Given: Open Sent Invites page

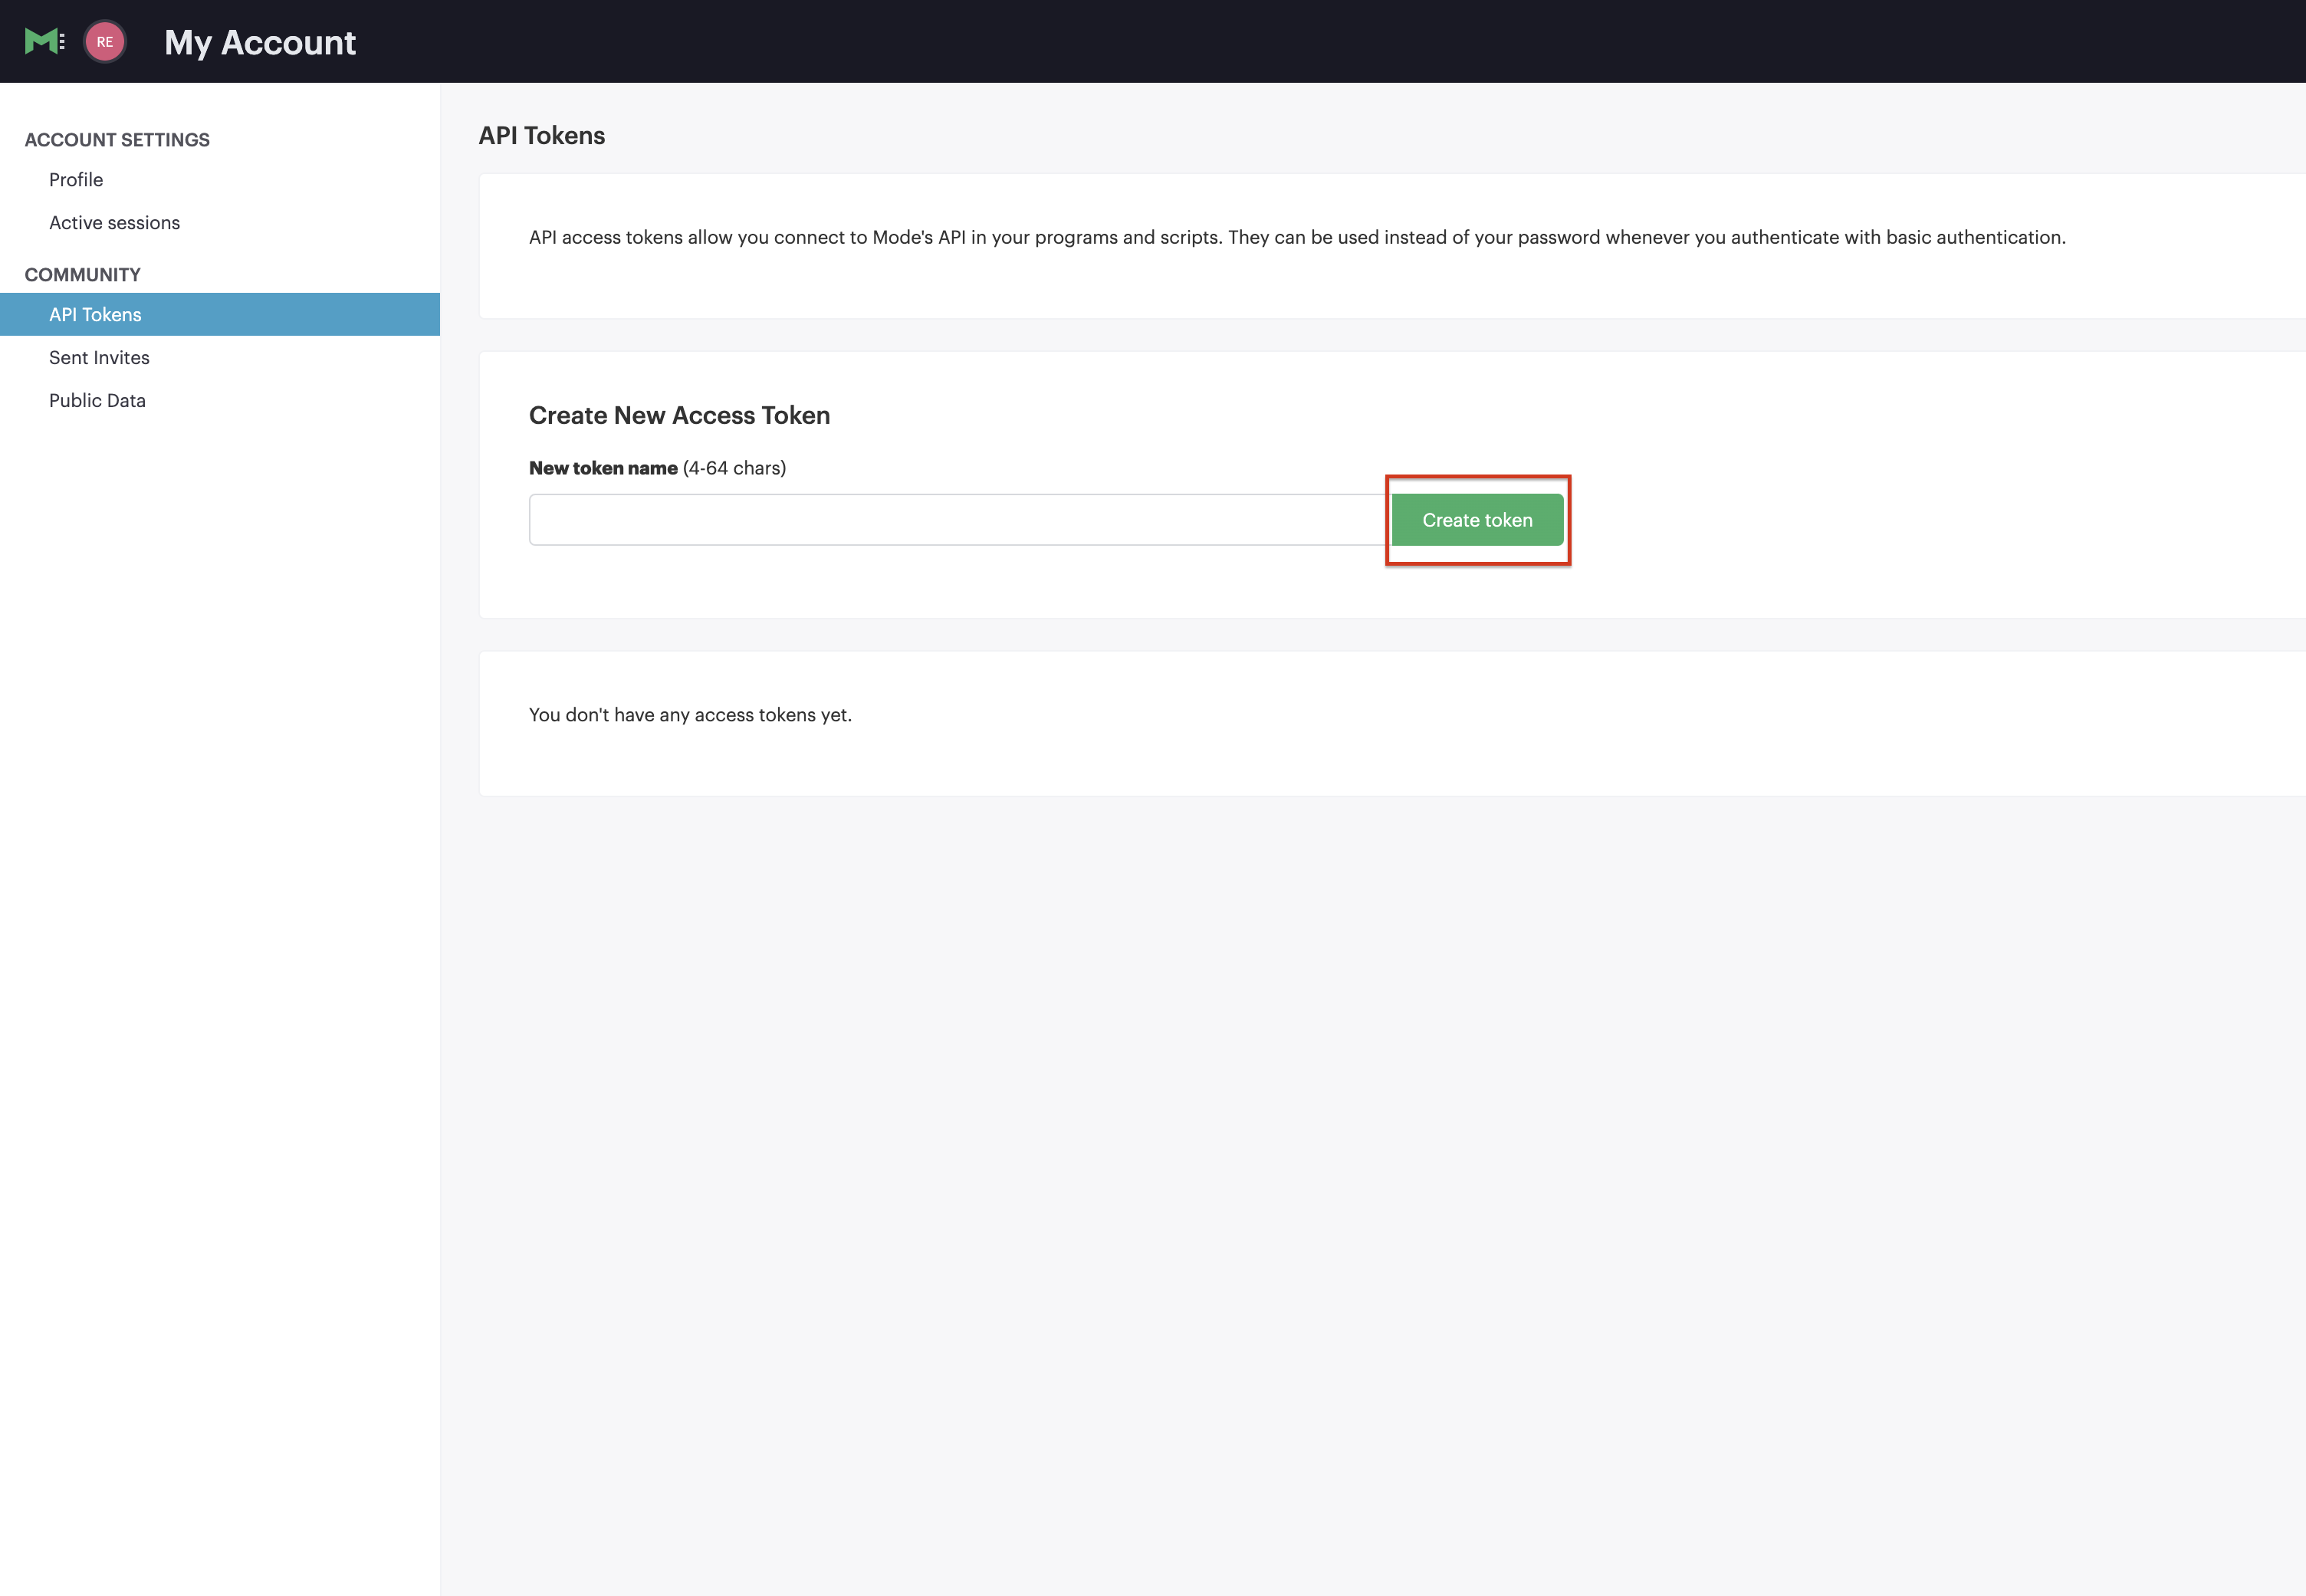Looking at the screenshot, I should point(99,358).
